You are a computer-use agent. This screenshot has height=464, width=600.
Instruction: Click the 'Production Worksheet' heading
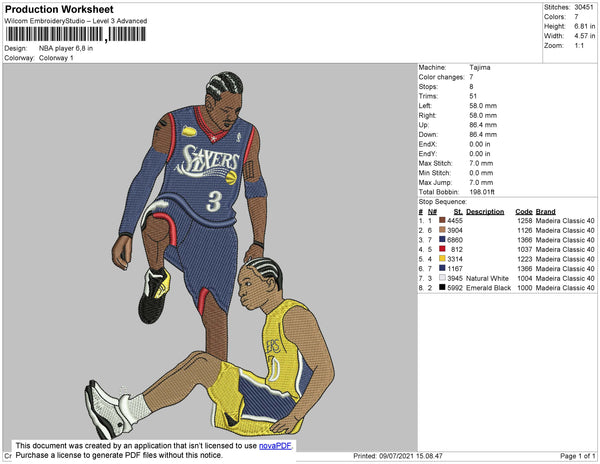[59, 10]
